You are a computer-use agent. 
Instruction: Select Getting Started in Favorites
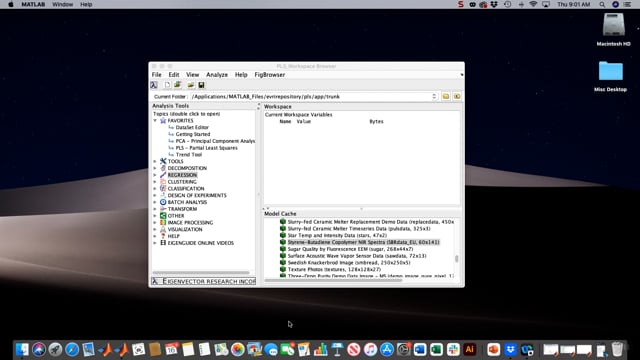193,134
